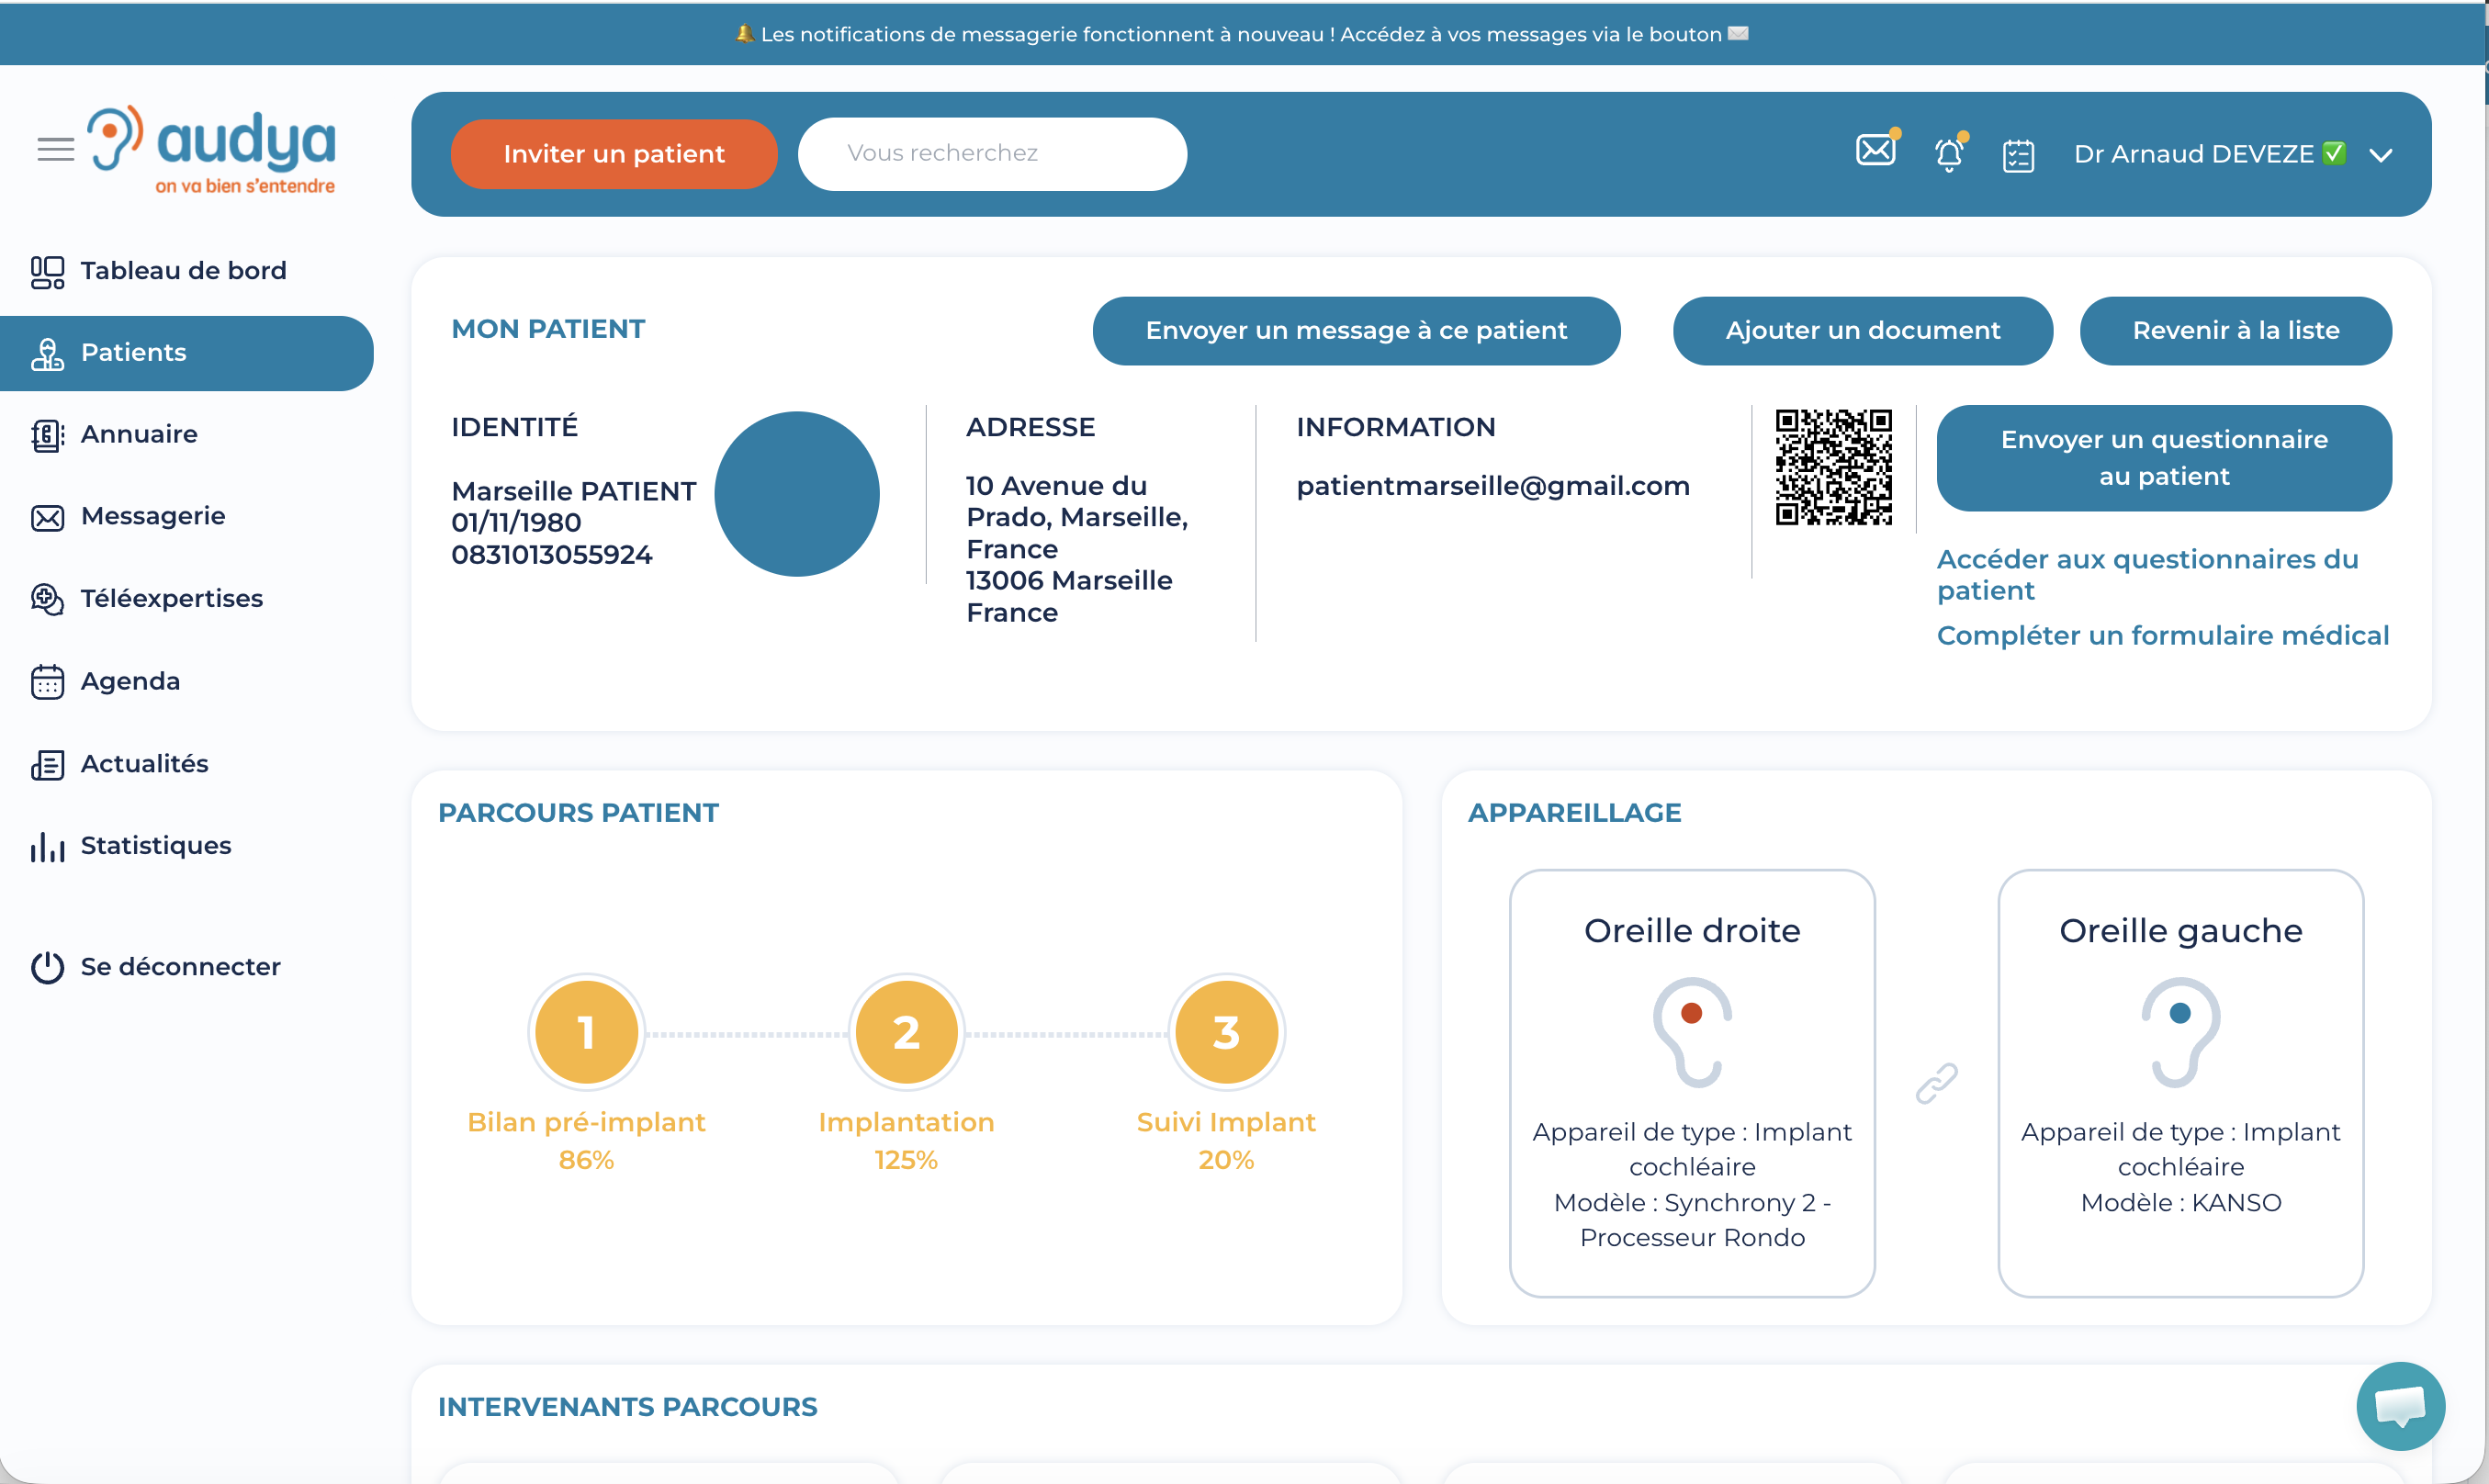This screenshot has height=1484, width=2489.
Task: Open the Annuaire section
Action: (x=138, y=434)
